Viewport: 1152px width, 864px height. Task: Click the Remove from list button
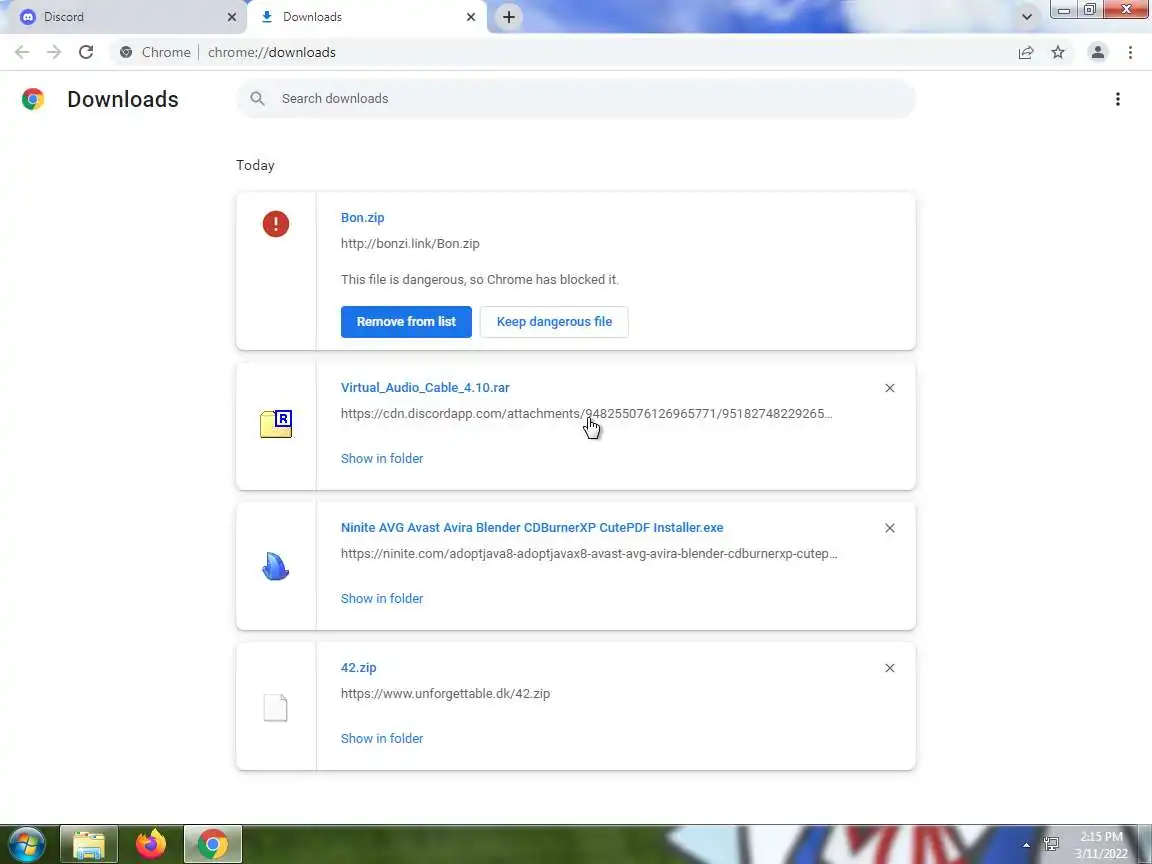406,322
